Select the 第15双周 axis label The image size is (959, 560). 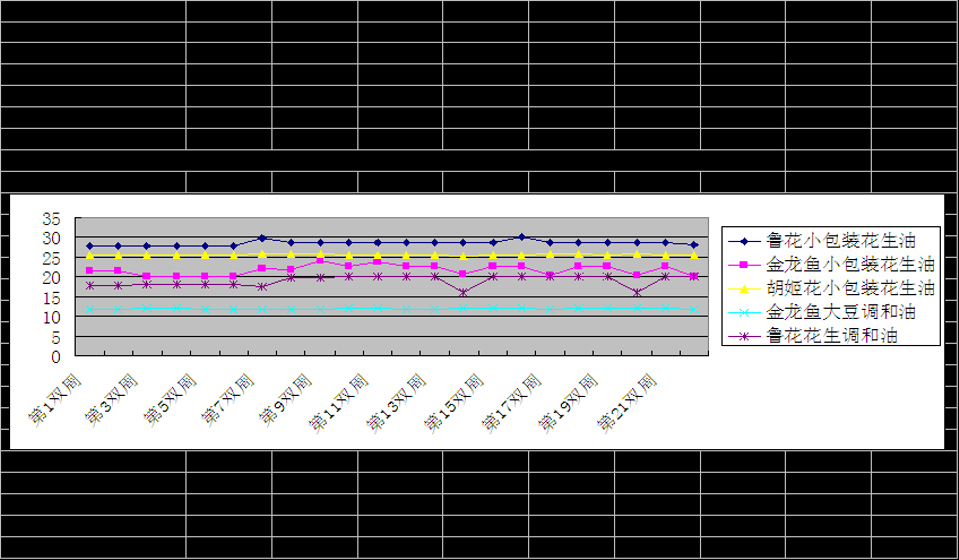point(454,403)
